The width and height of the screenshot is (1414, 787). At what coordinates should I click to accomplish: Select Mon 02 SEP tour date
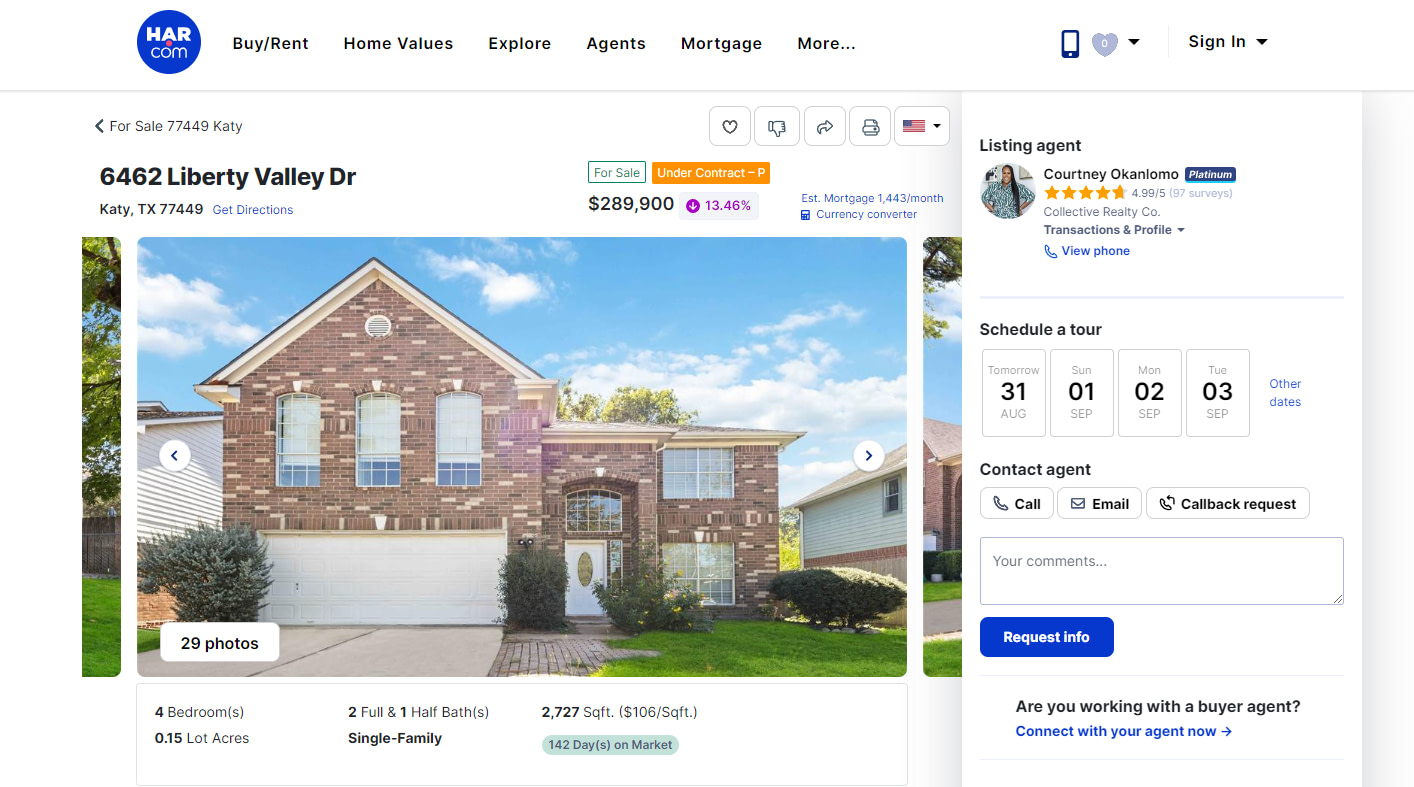pyautogui.click(x=1150, y=393)
